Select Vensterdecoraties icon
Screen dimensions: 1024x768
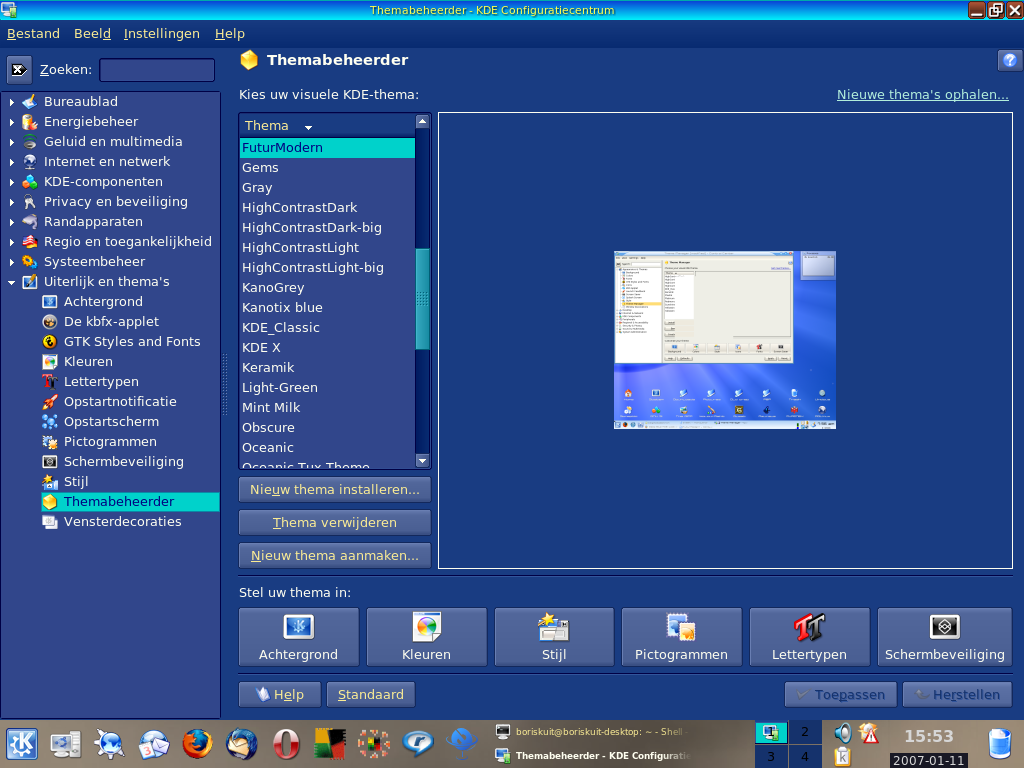(x=50, y=522)
